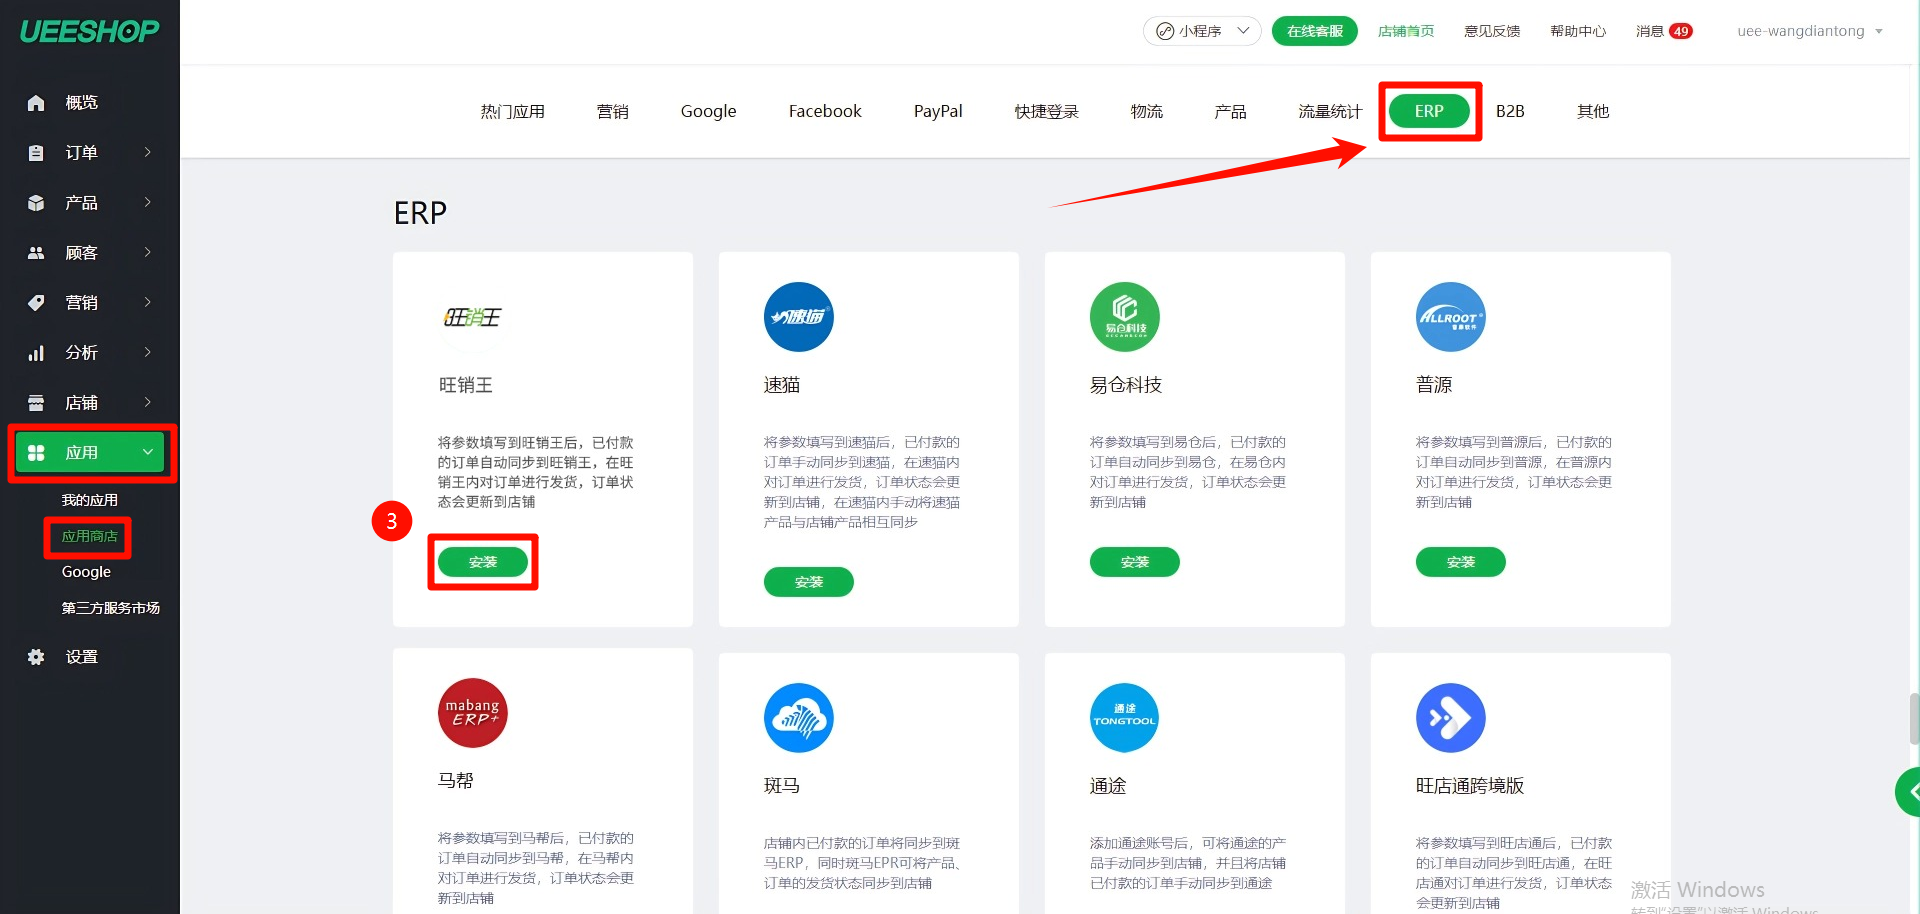This screenshot has height=914, width=1920.
Task: Click the 应用 grid icon
Action: pos(36,453)
